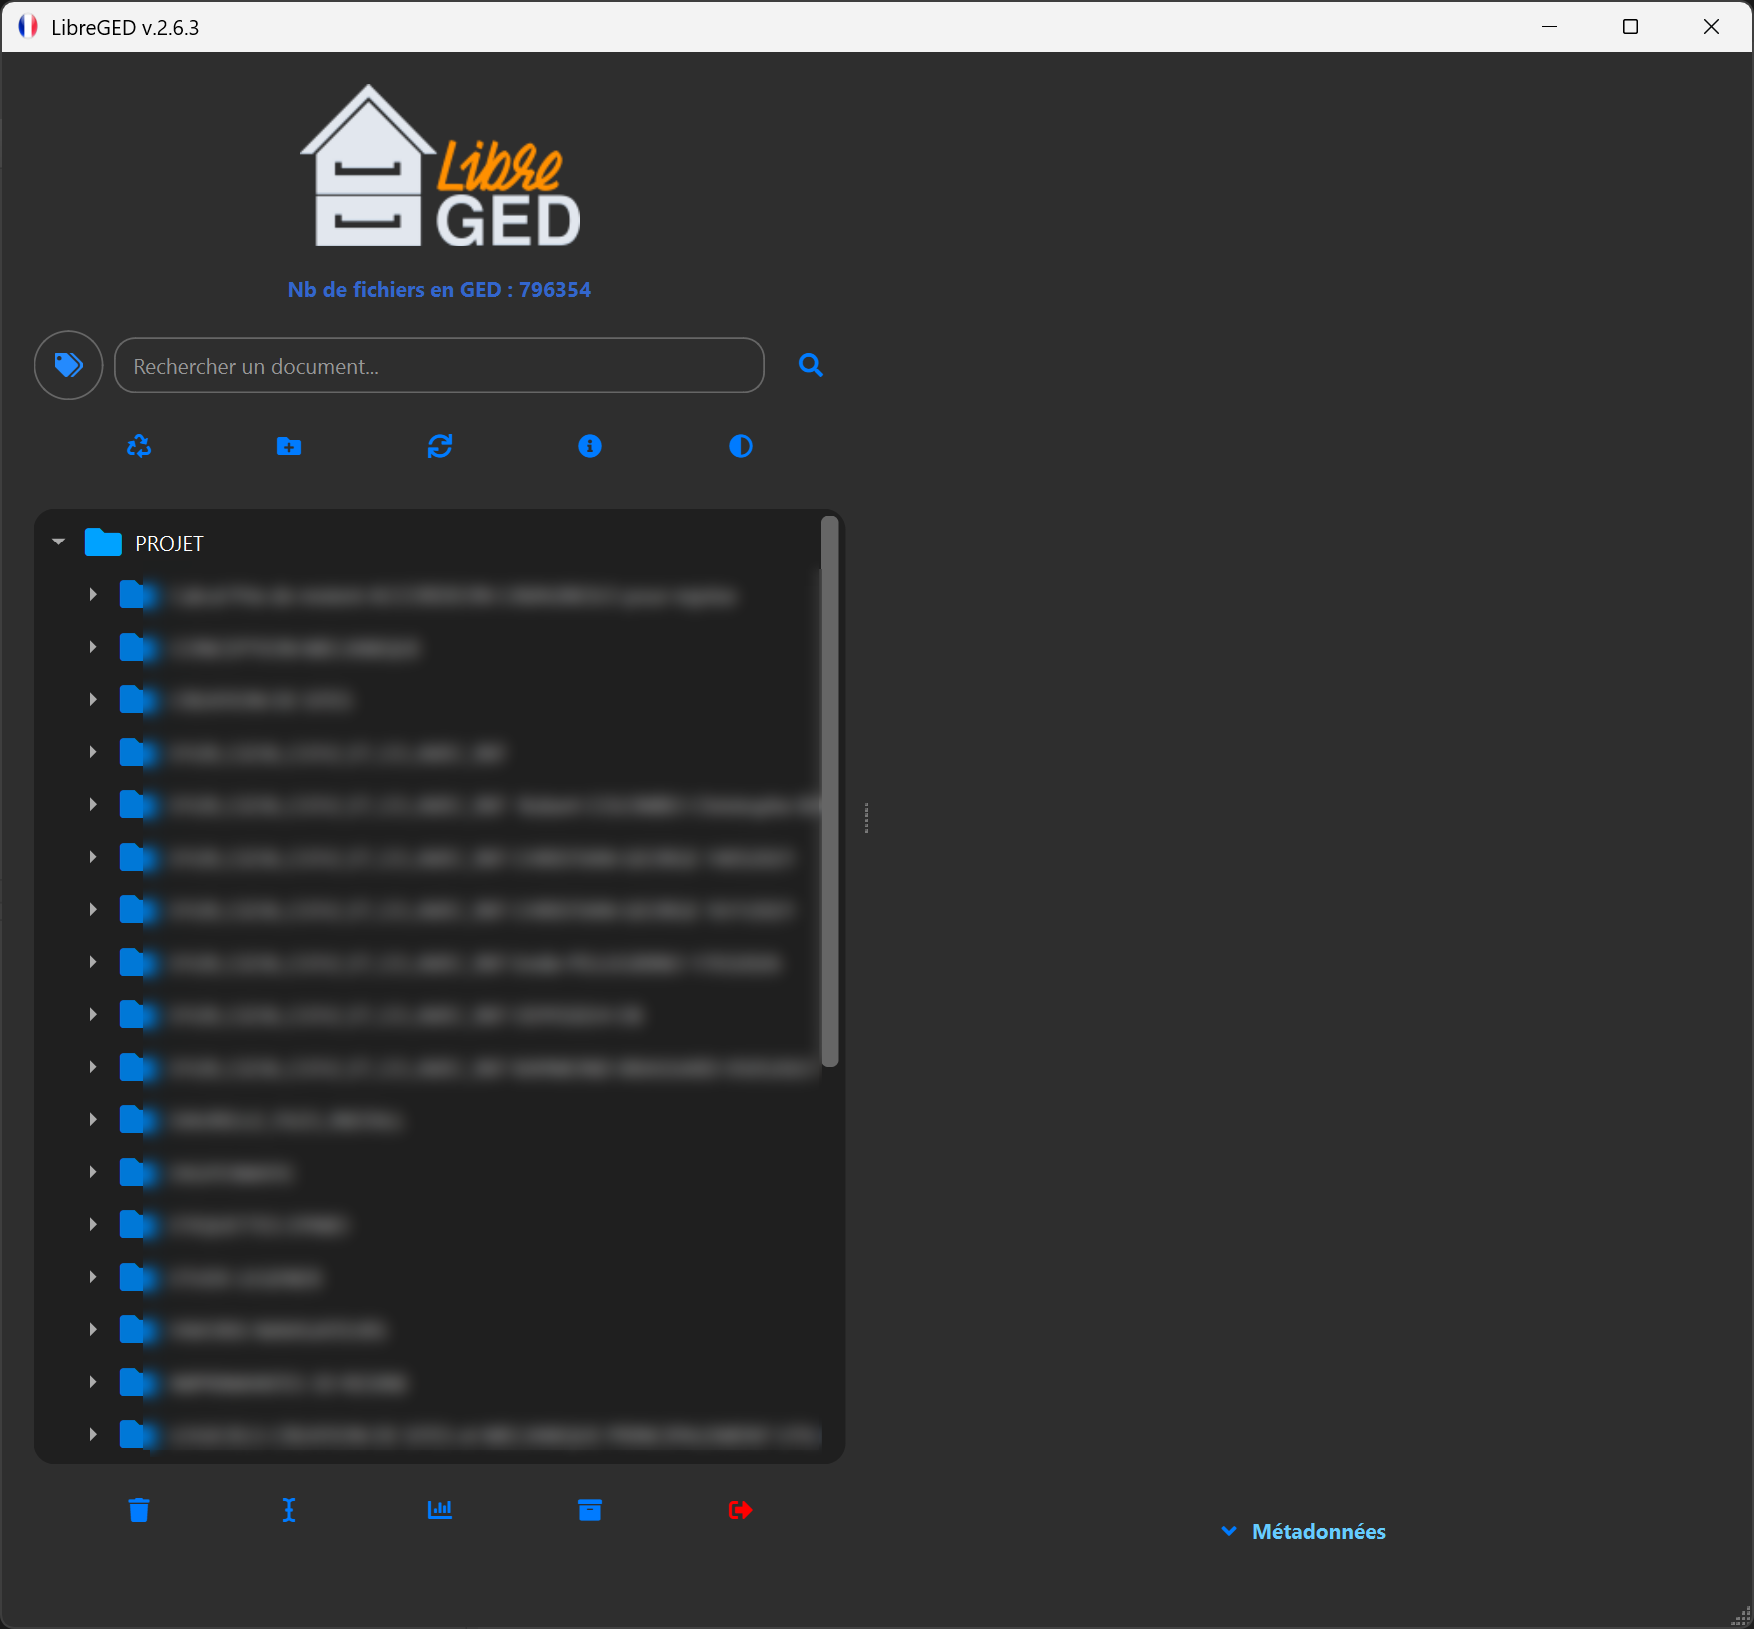The width and height of the screenshot is (1754, 1629).
Task: Click the archive box icon
Action: point(590,1510)
